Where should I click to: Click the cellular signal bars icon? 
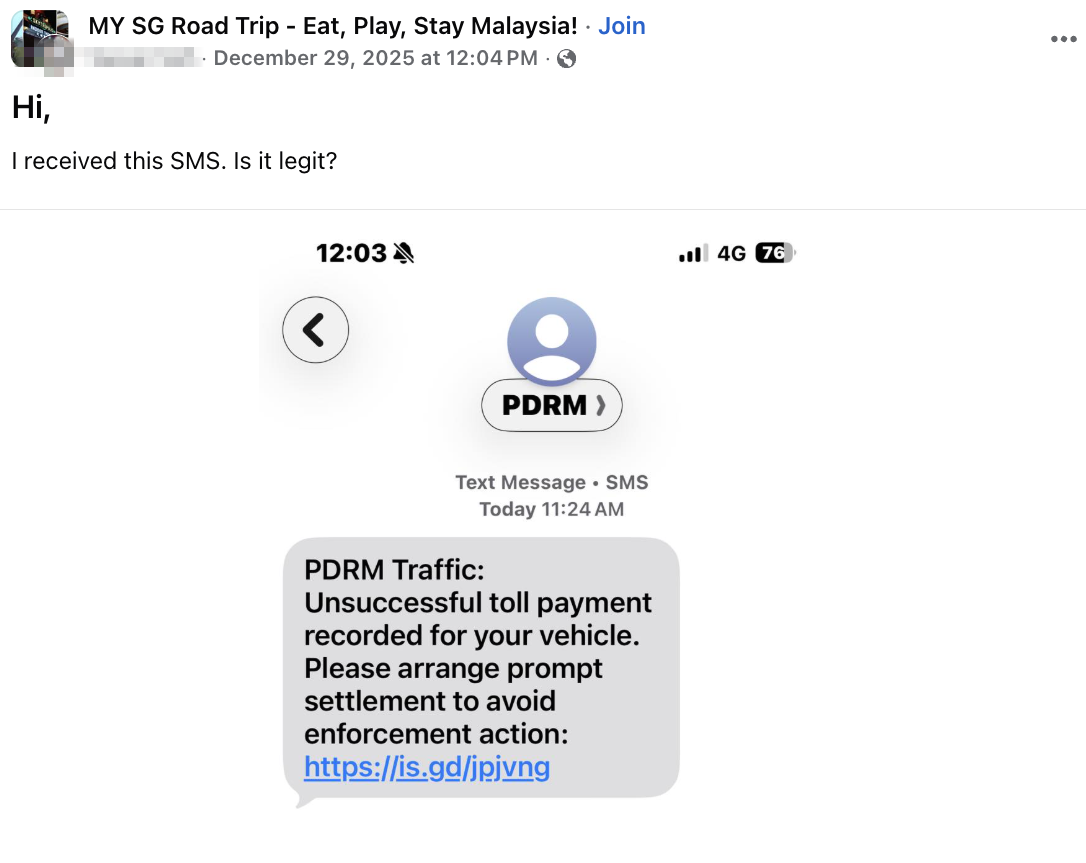coord(692,254)
